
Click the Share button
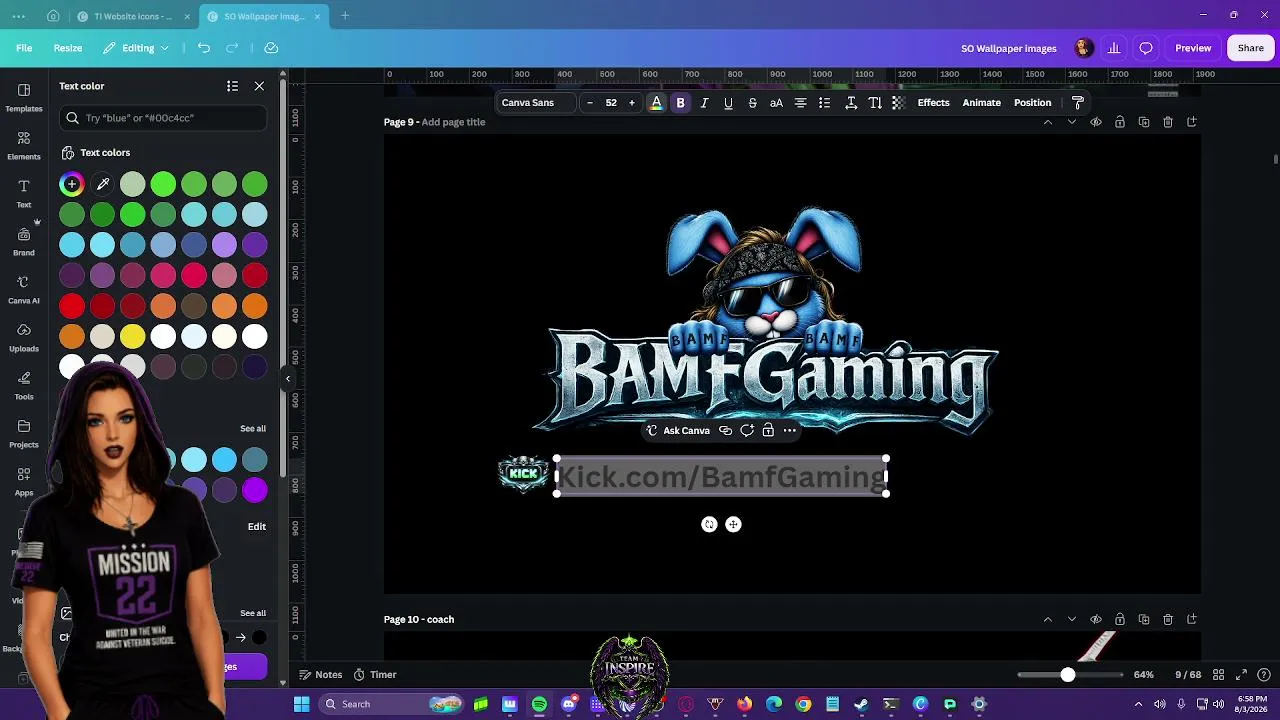click(1250, 48)
